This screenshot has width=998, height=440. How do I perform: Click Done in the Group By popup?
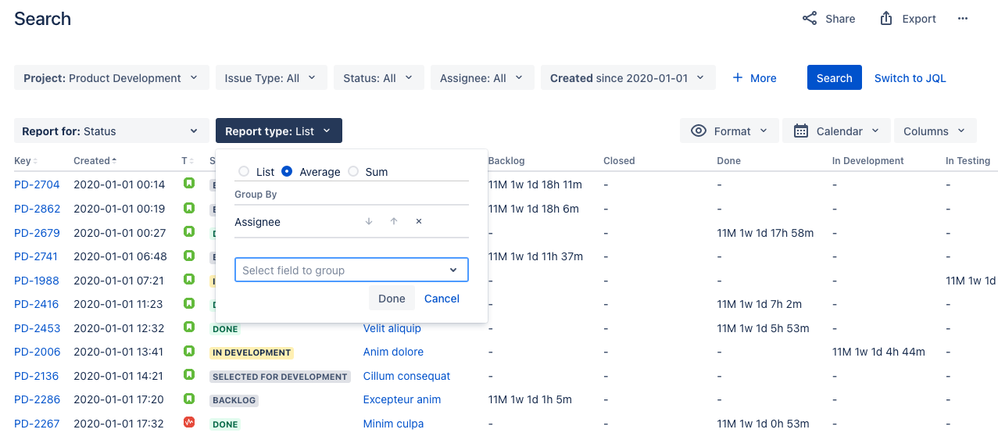[x=391, y=298]
